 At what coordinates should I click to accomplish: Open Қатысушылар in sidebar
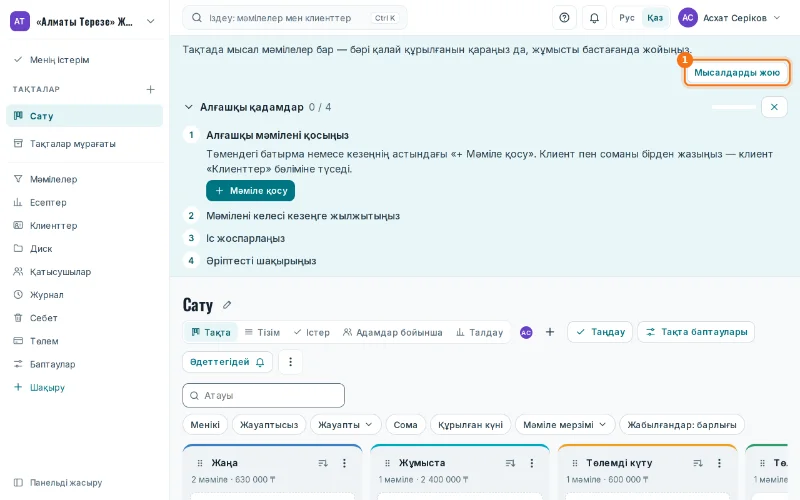click(x=85, y=272)
